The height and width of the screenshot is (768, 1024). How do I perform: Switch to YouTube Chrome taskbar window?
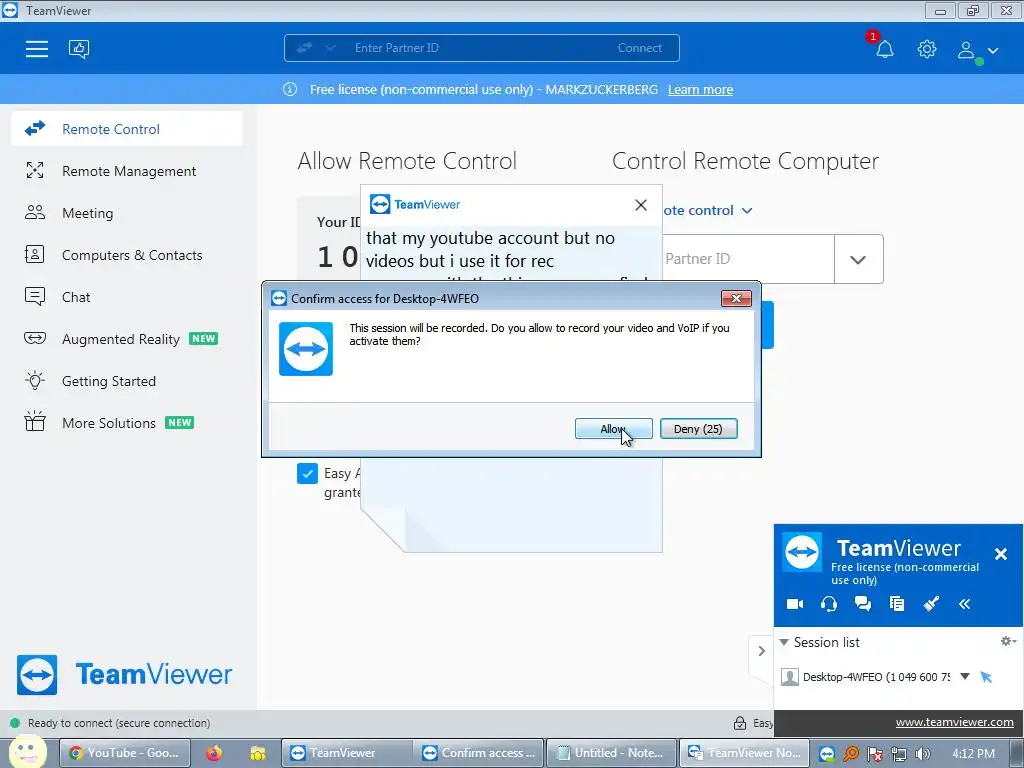tap(125, 753)
